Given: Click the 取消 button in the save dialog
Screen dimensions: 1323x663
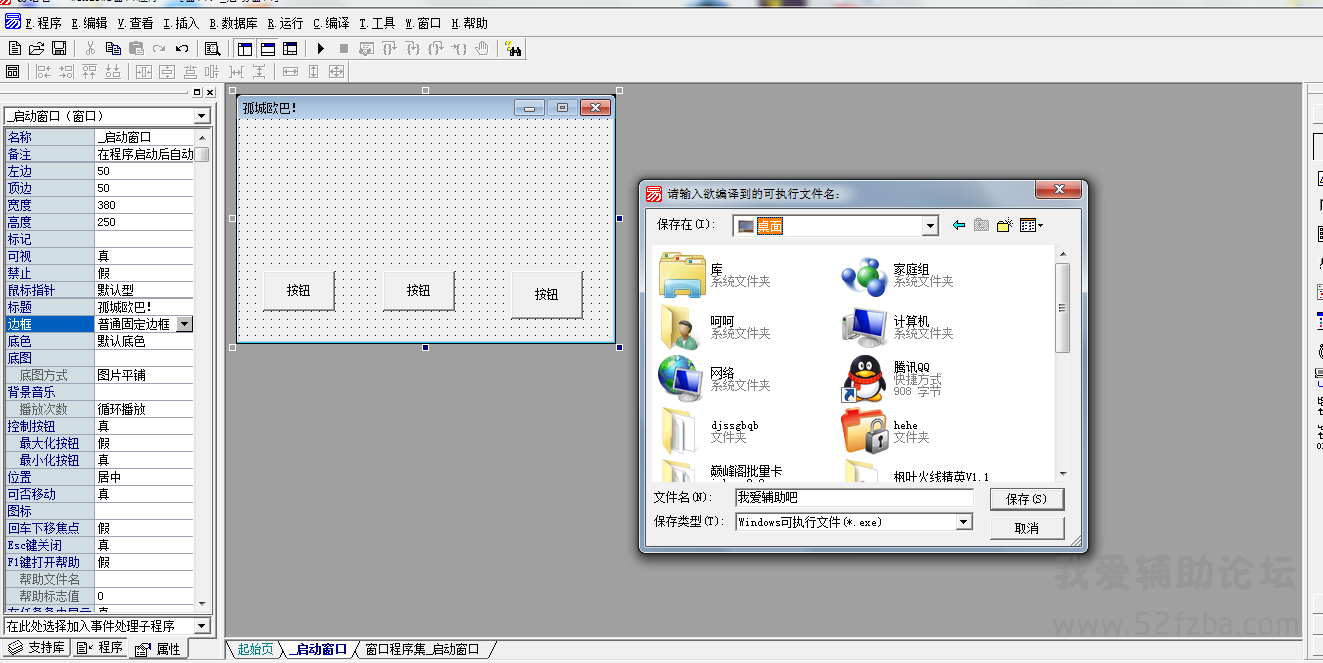Looking at the screenshot, I should pyautogui.click(x=1027, y=528).
